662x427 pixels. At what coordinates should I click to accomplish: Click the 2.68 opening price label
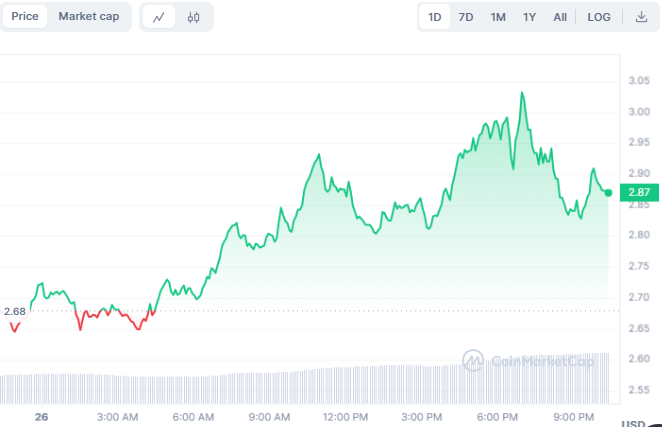coord(14,311)
